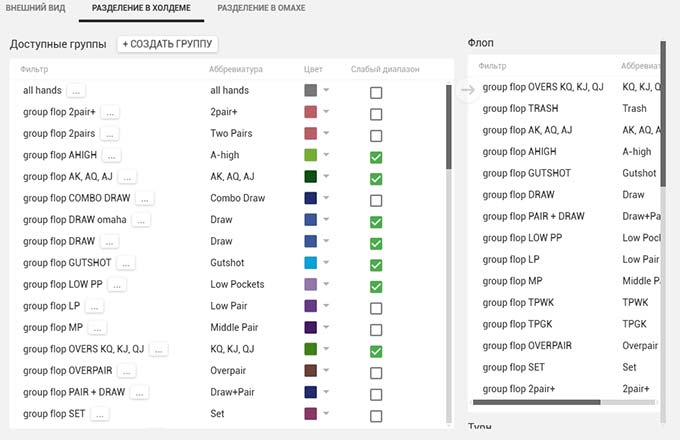
Task: Uncheck weak range for A-high group
Action: (376, 157)
